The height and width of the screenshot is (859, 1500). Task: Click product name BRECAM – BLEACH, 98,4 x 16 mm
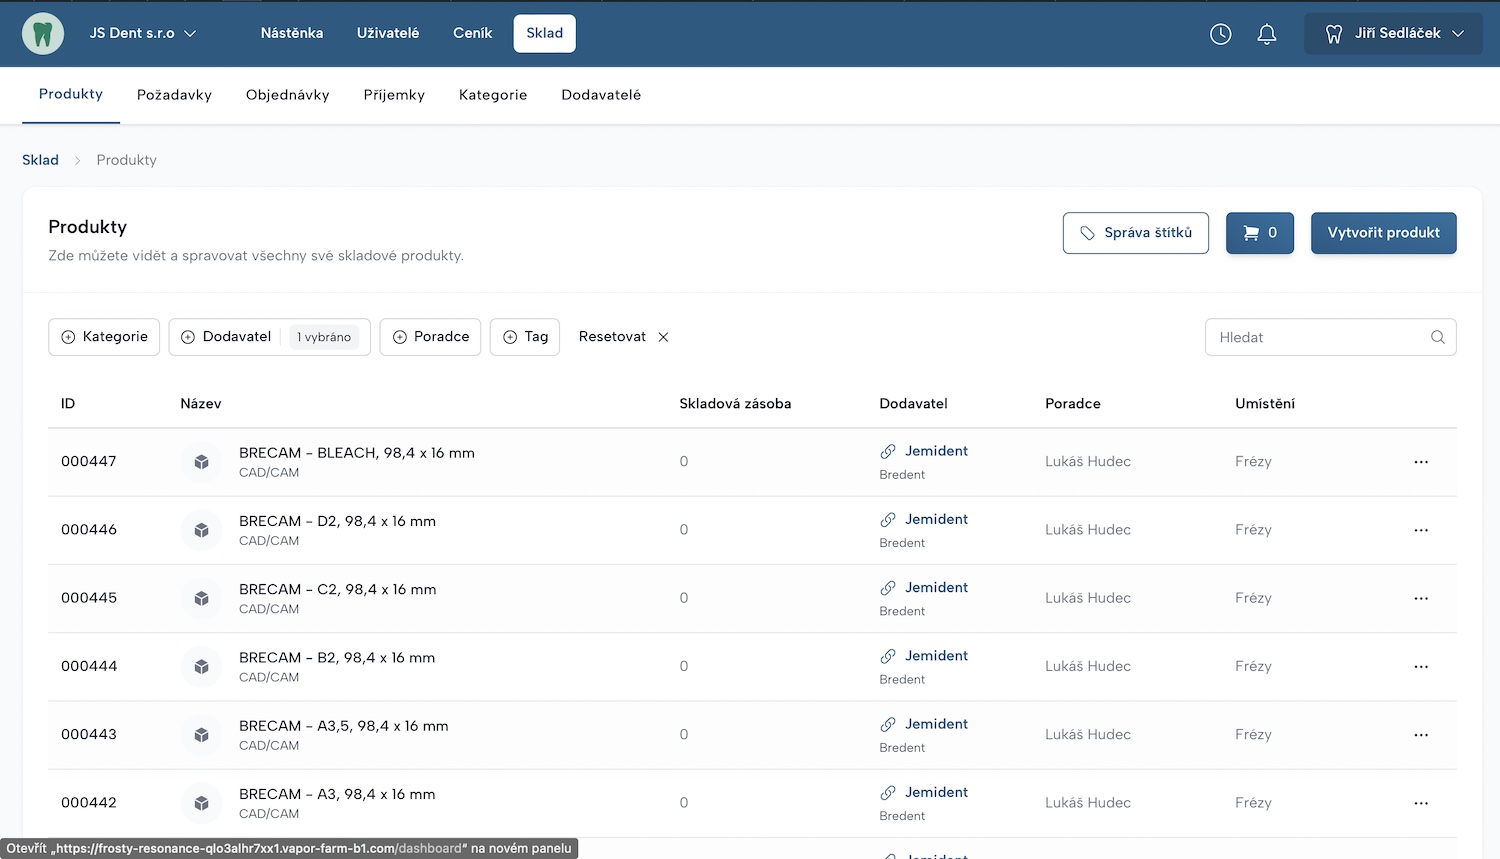(357, 453)
